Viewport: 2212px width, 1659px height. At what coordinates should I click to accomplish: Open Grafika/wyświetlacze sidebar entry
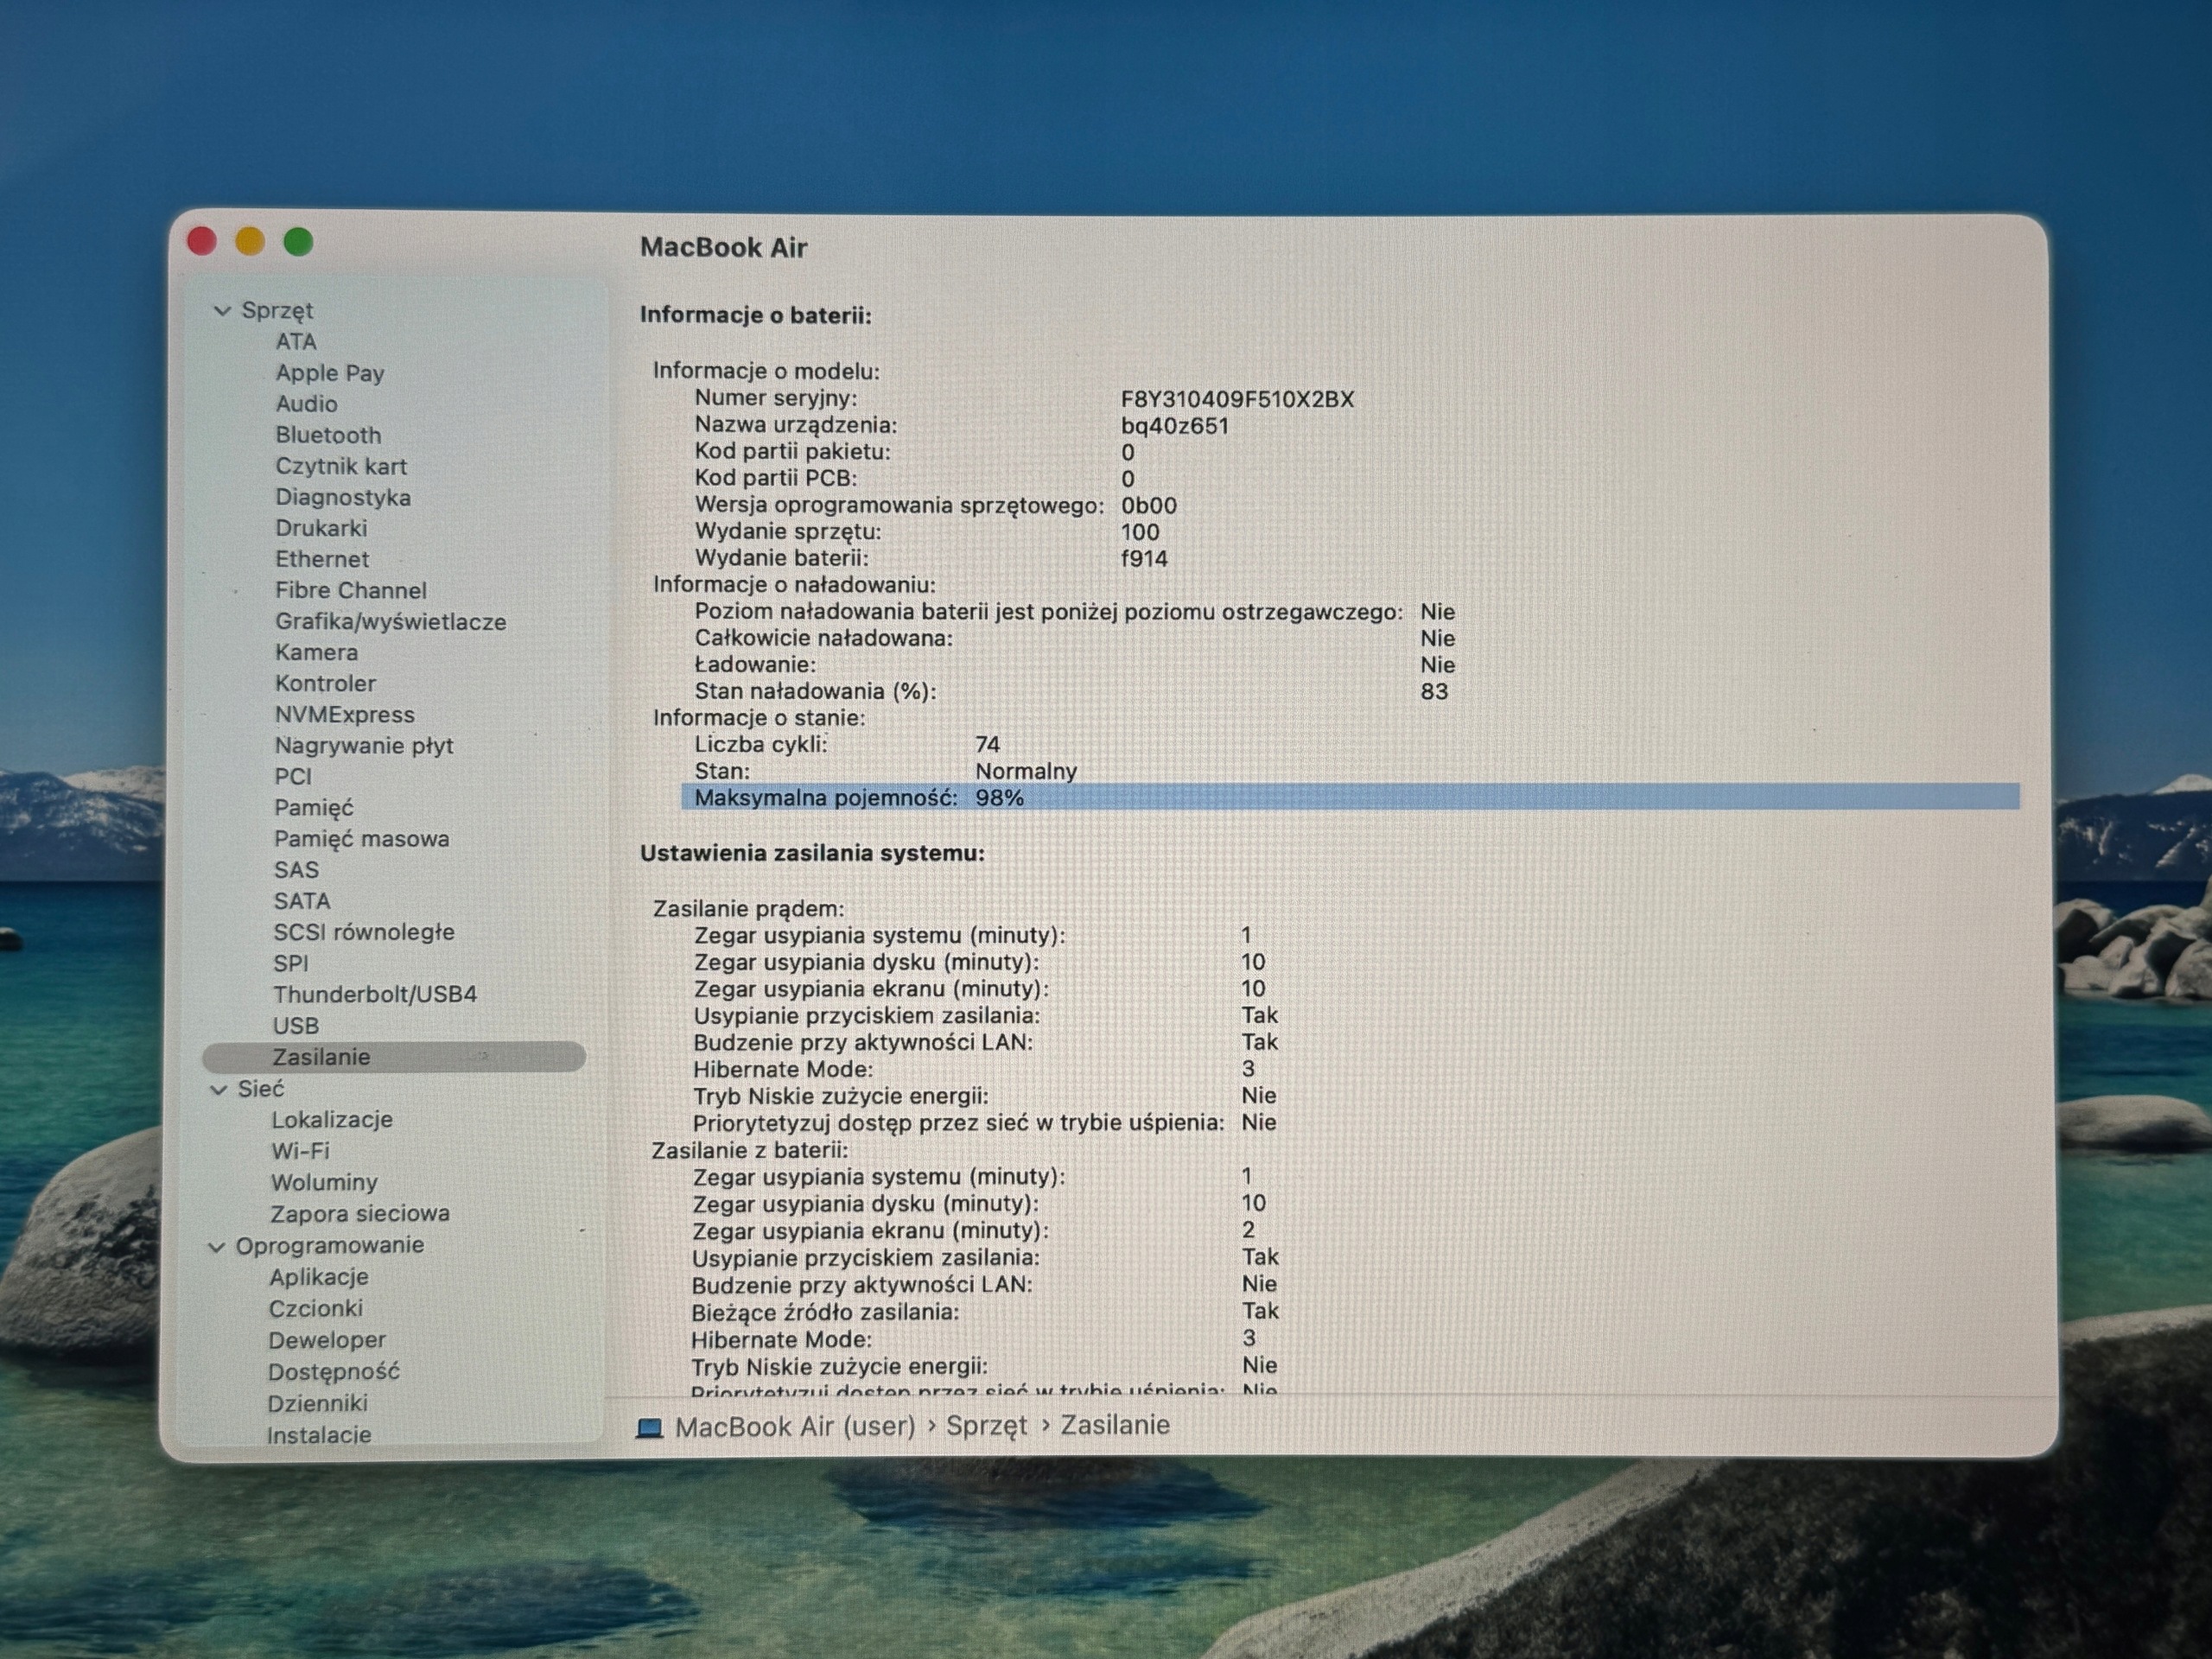(390, 622)
